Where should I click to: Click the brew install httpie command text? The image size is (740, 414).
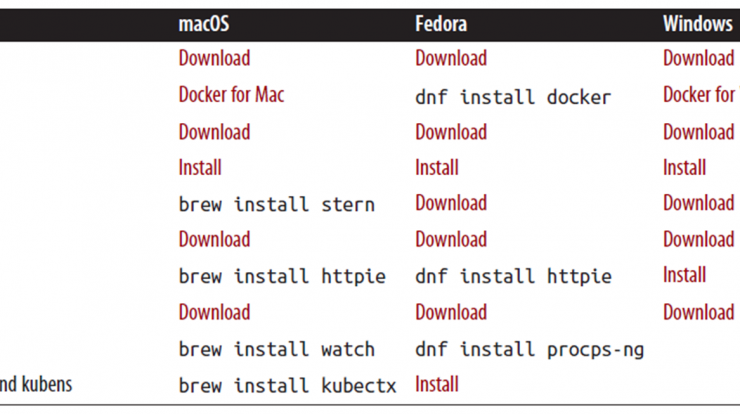click(282, 276)
